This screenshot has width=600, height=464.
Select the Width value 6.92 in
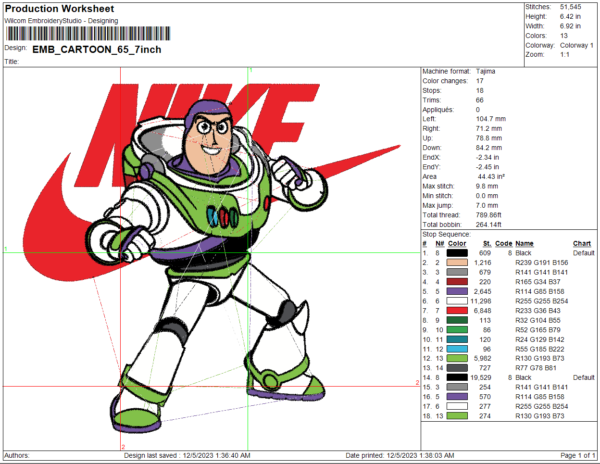[x=570, y=26]
